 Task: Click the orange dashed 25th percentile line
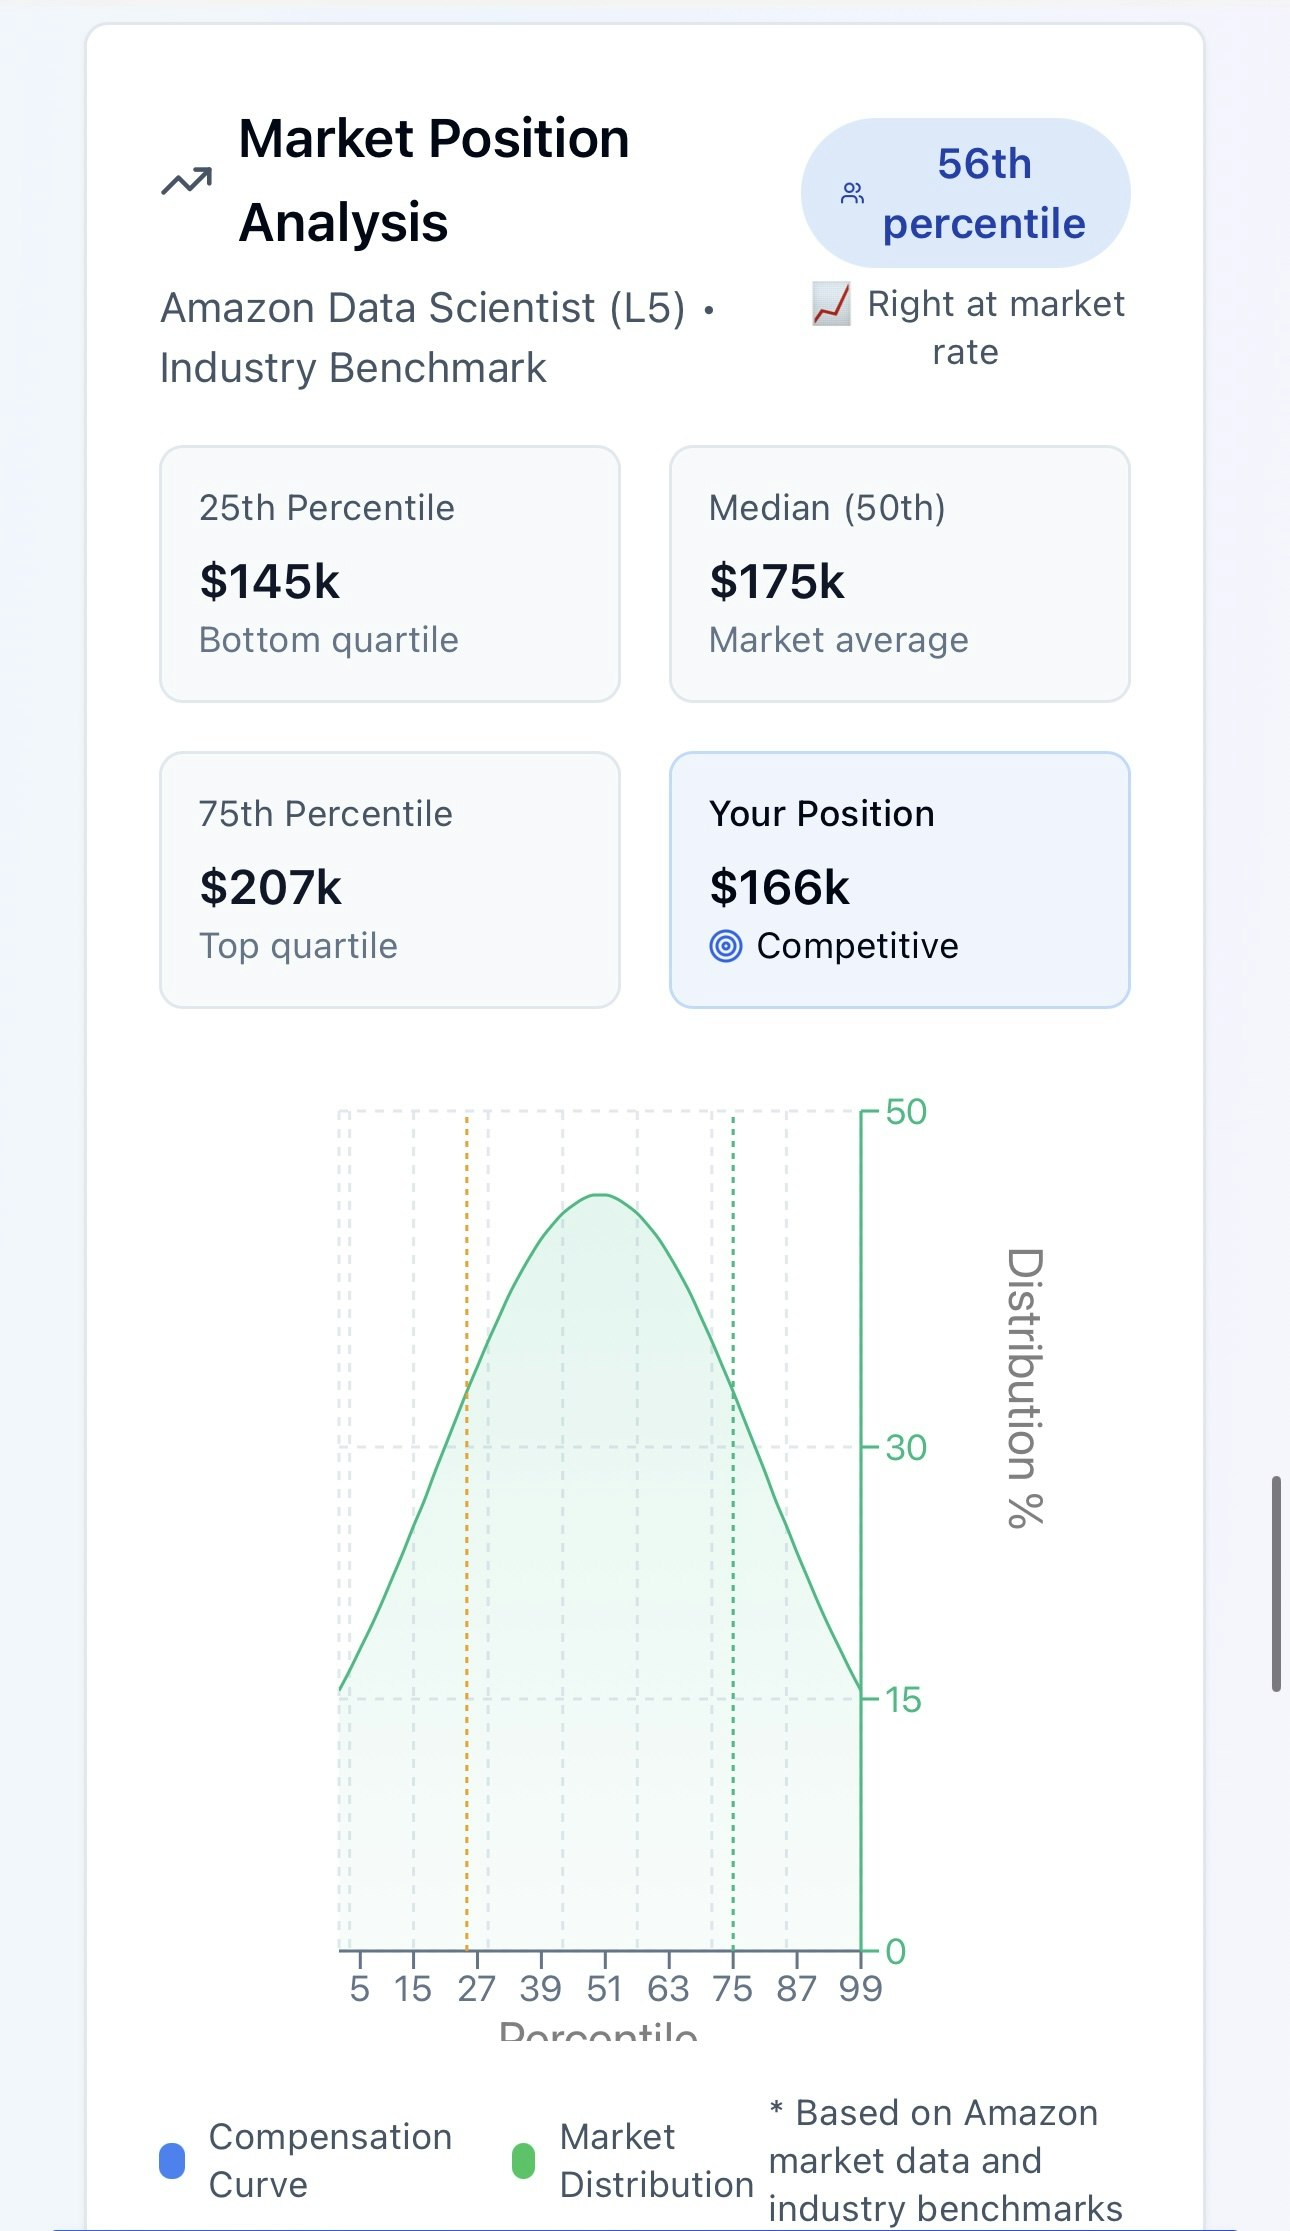[x=467, y=1530]
